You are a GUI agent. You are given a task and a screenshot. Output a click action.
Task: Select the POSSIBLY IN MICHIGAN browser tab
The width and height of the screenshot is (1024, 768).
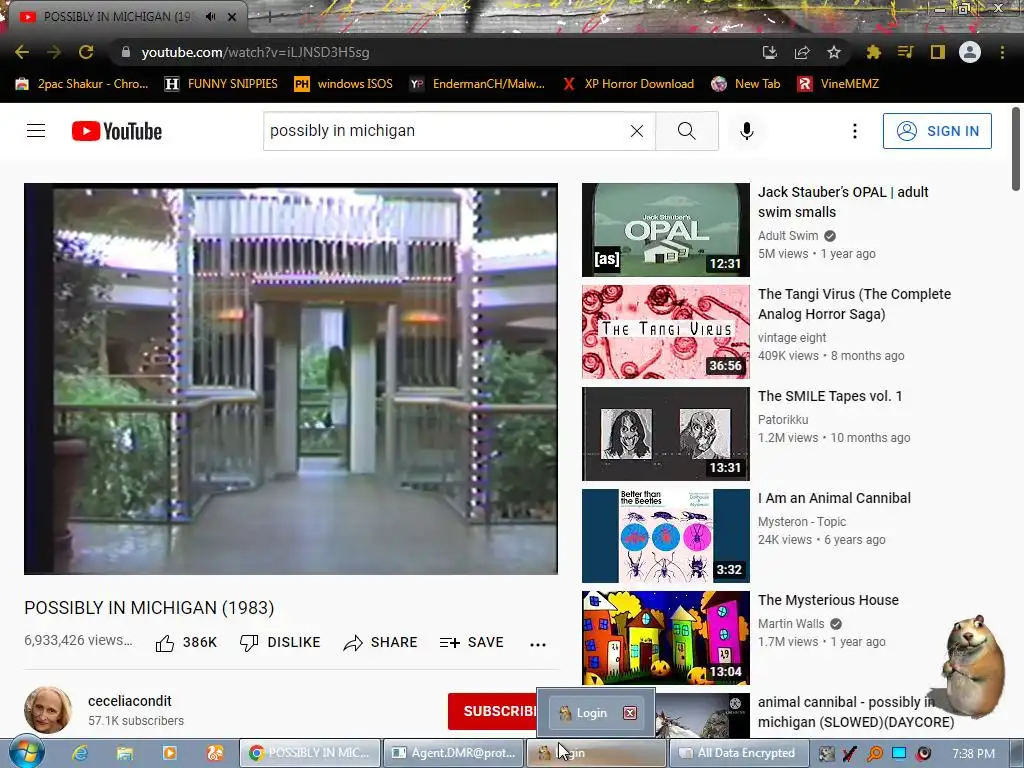pyautogui.click(x=118, y=17)
